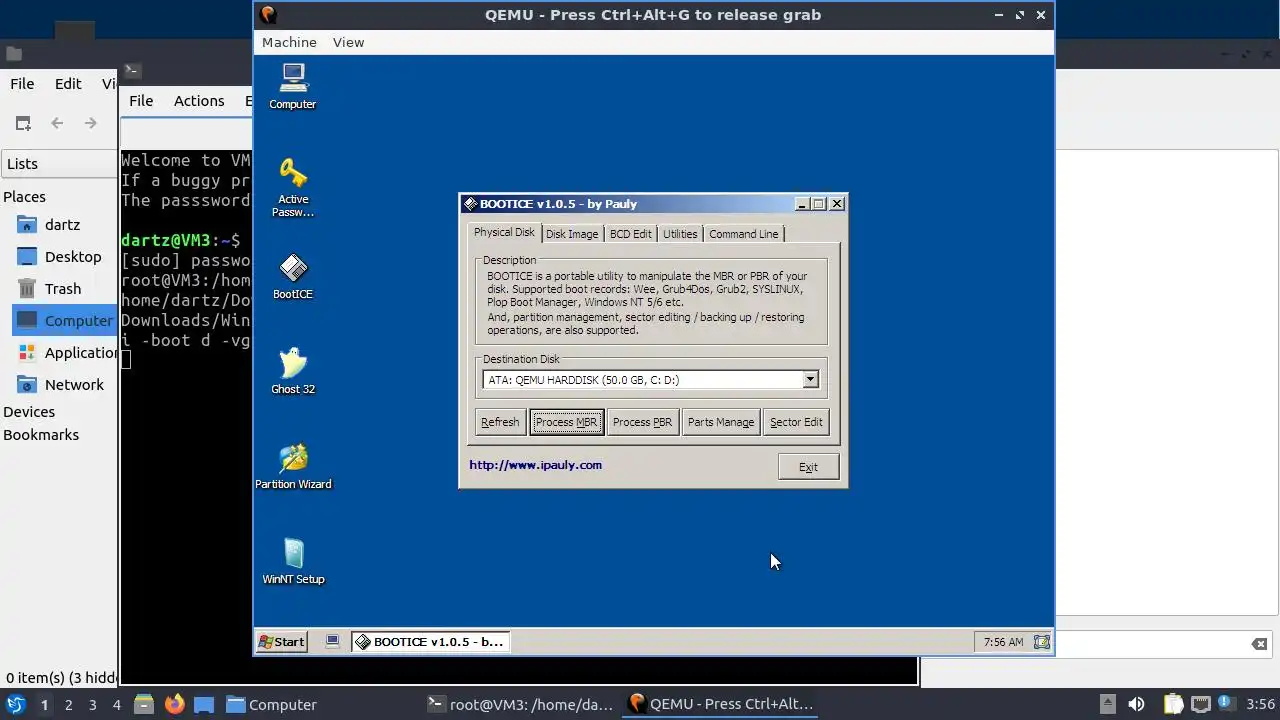Click the notification icon in system tray
This screenshot has height=720, width=1280.
pyautogui.click(x=1226, y=704)
